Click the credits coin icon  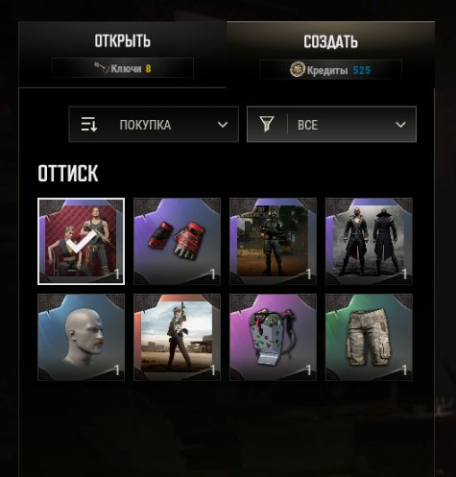coord(297,70)
